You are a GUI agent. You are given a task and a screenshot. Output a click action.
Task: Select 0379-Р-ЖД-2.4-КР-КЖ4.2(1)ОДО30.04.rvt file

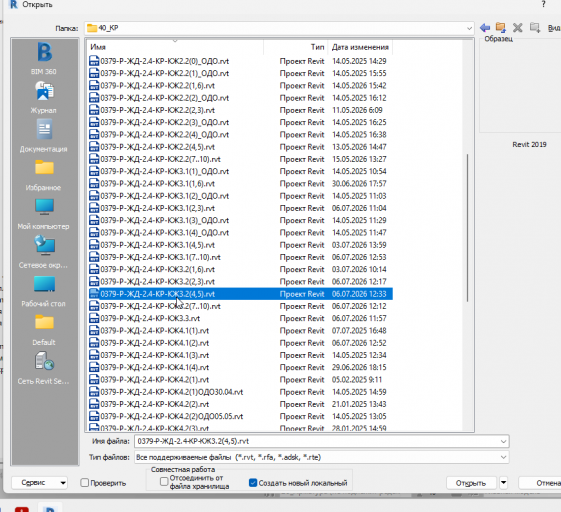tap(240, 392)
